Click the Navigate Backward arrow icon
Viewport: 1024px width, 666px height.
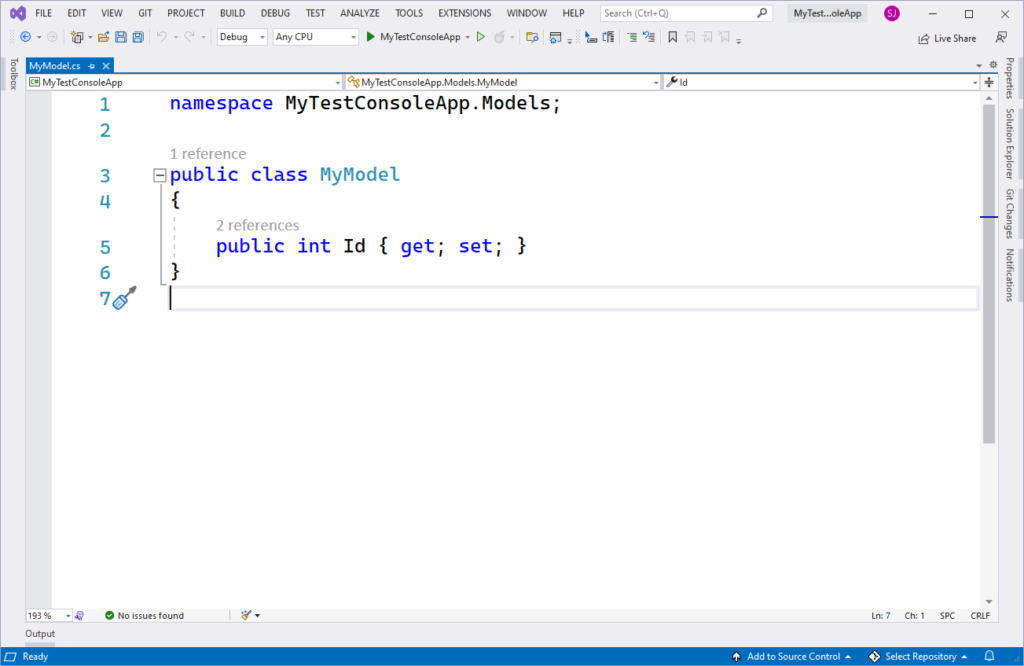25,37
